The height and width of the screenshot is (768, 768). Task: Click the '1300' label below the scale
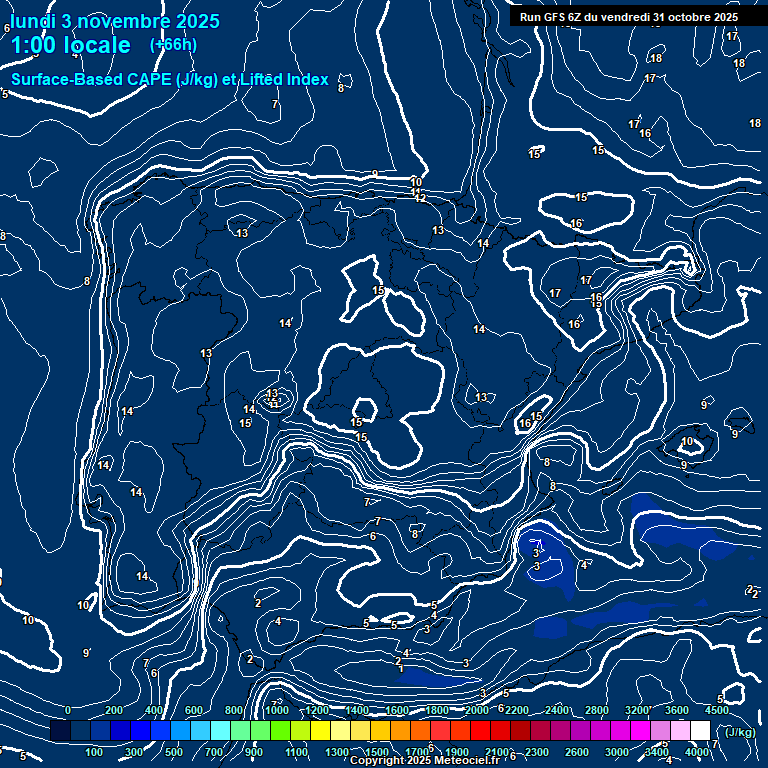point(337,752)
